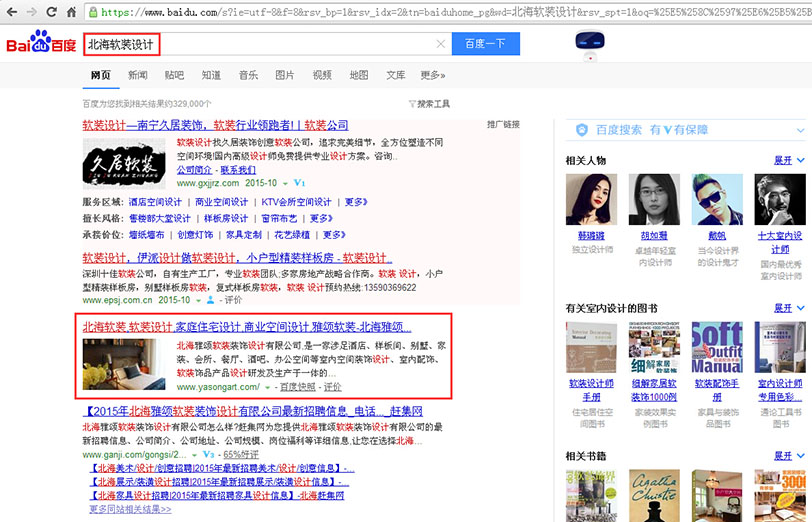812x522 pixels.
Task: Click 软装设计师手册 book title link
Action: (x=591, y=390)
